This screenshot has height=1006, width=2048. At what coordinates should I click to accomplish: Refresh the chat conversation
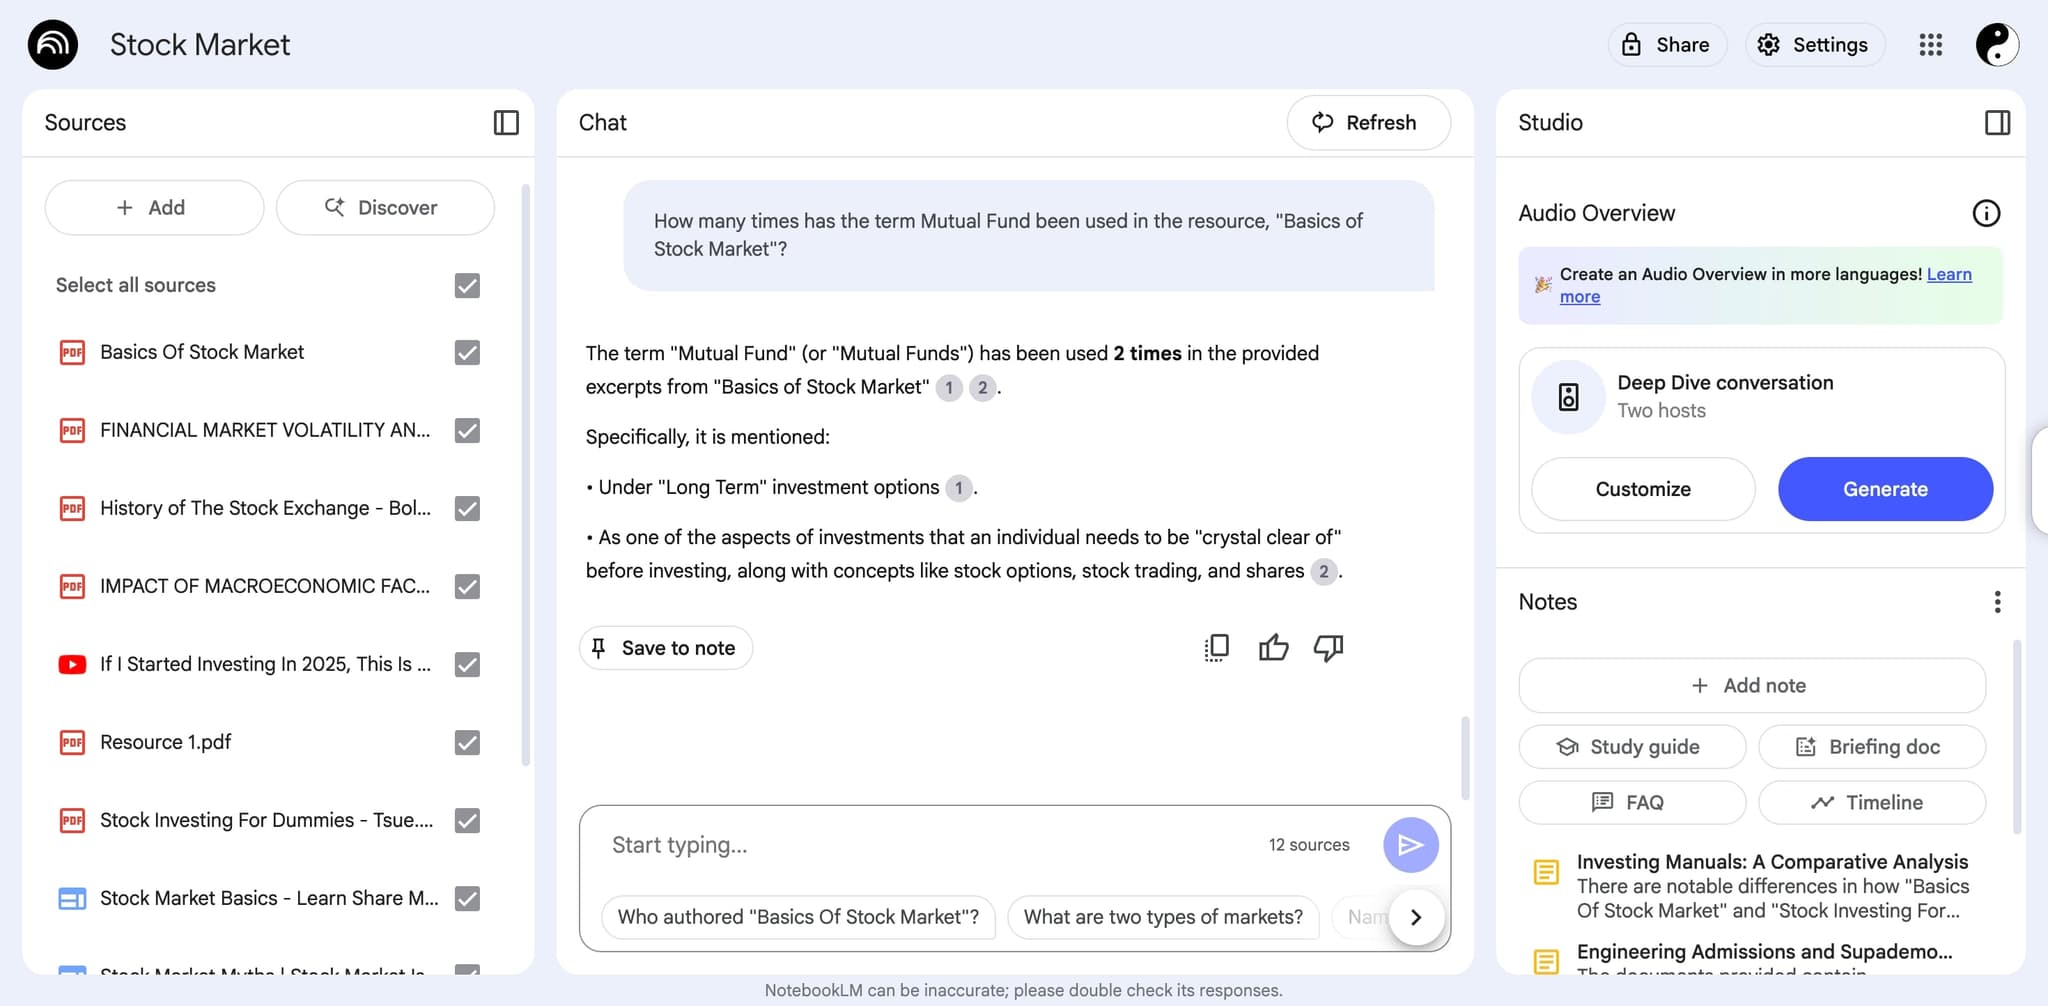click(1367, 122)
